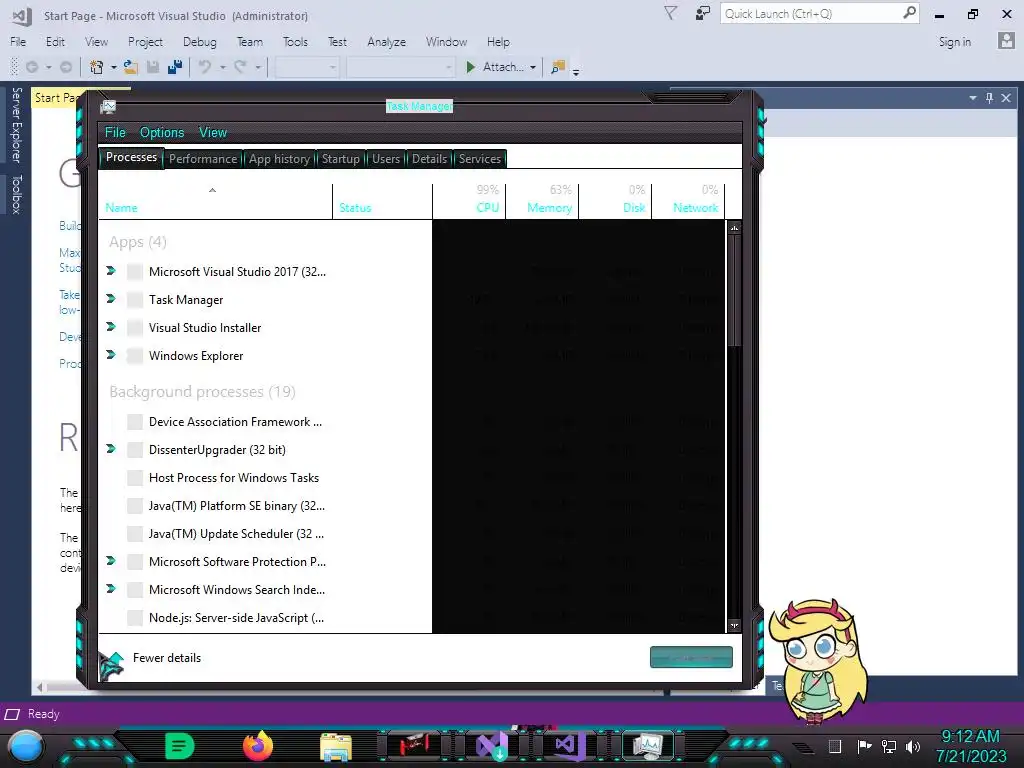1024x768 pixels.
Task: Open the Details tab
Action: pyautogui.click(x=429, y=159)
